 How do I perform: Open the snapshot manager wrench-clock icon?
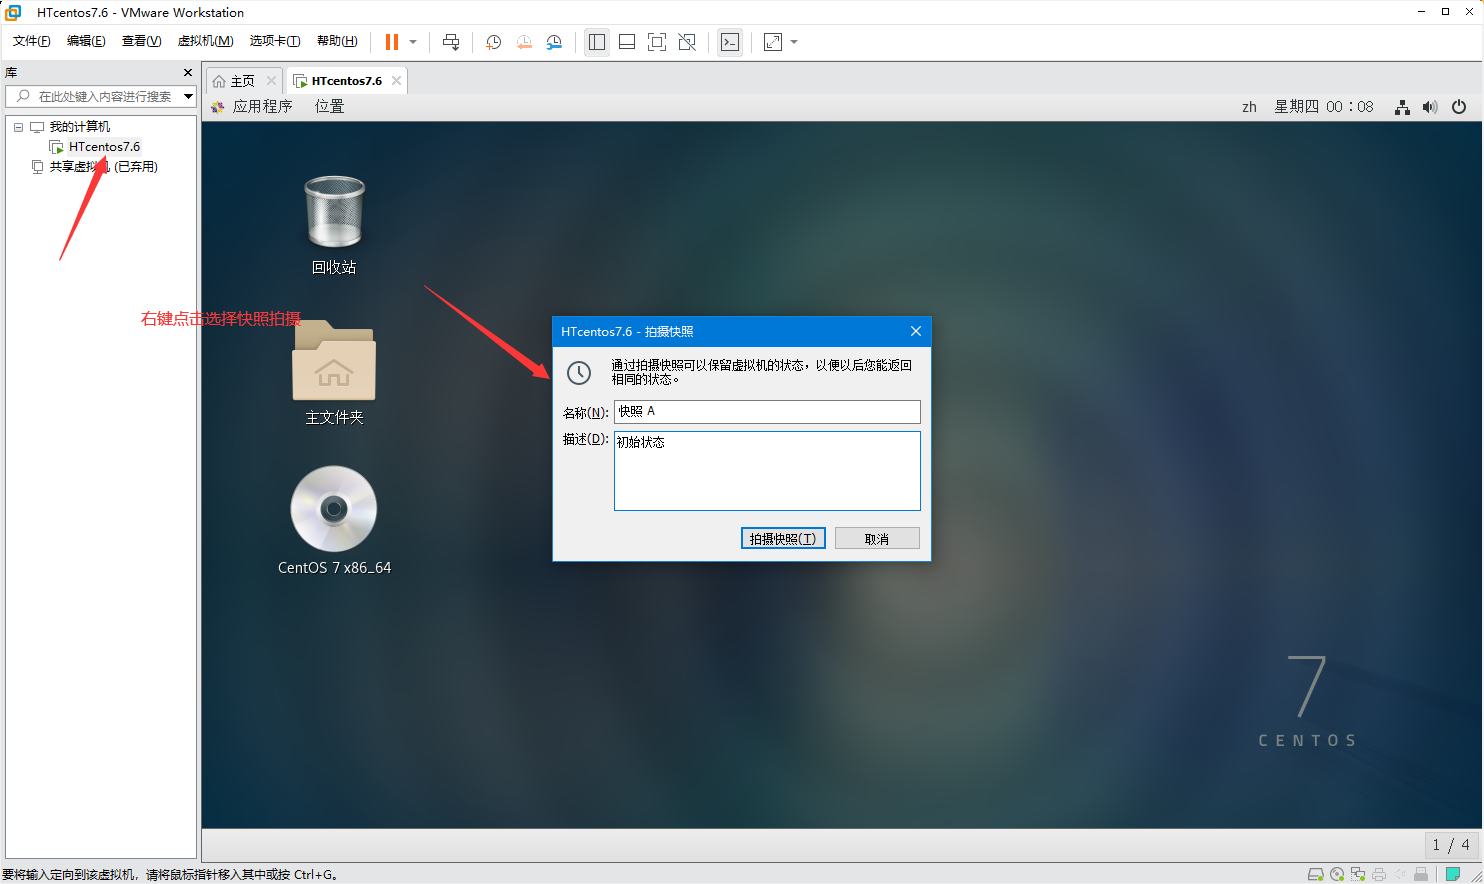554,42
